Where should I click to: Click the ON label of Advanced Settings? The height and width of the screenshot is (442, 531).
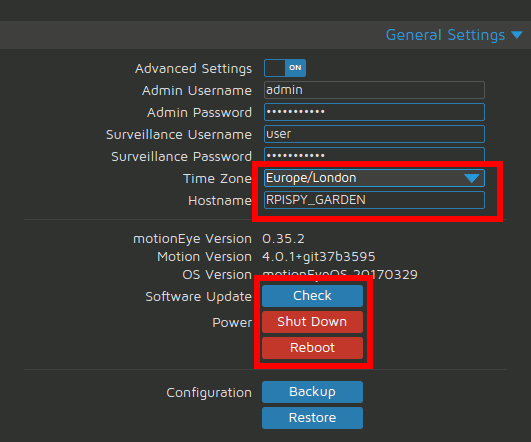[x=295, y=68]
